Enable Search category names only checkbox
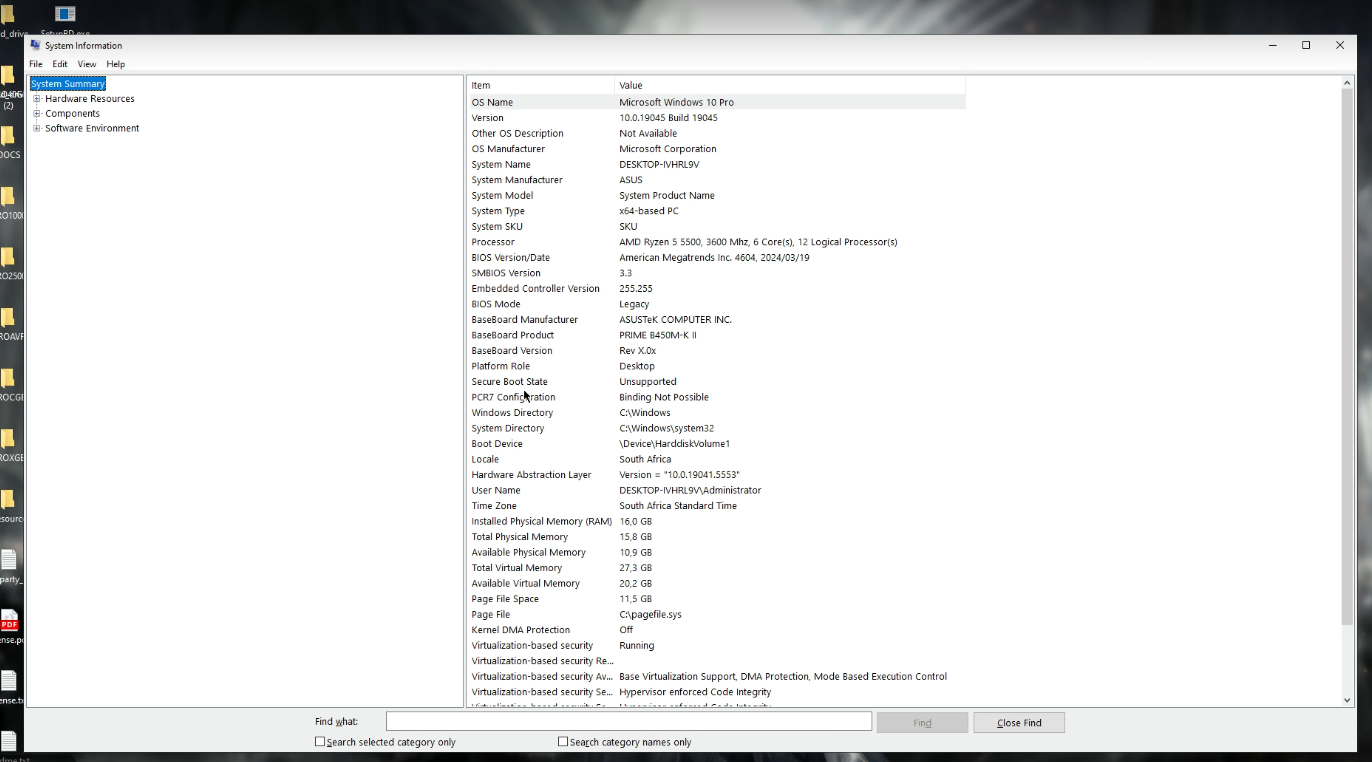1372x762 pixels. coord(563,742)
